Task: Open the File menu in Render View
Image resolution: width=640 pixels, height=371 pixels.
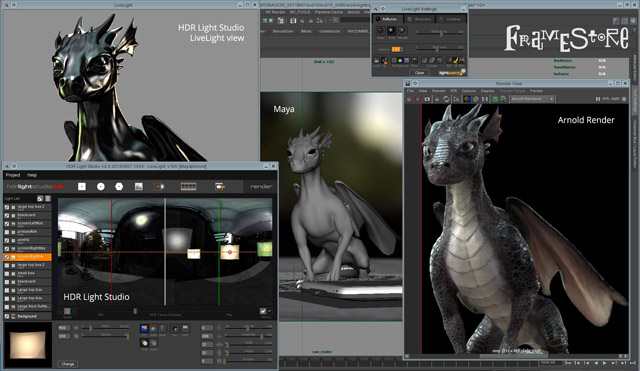Action: point(410,91)
